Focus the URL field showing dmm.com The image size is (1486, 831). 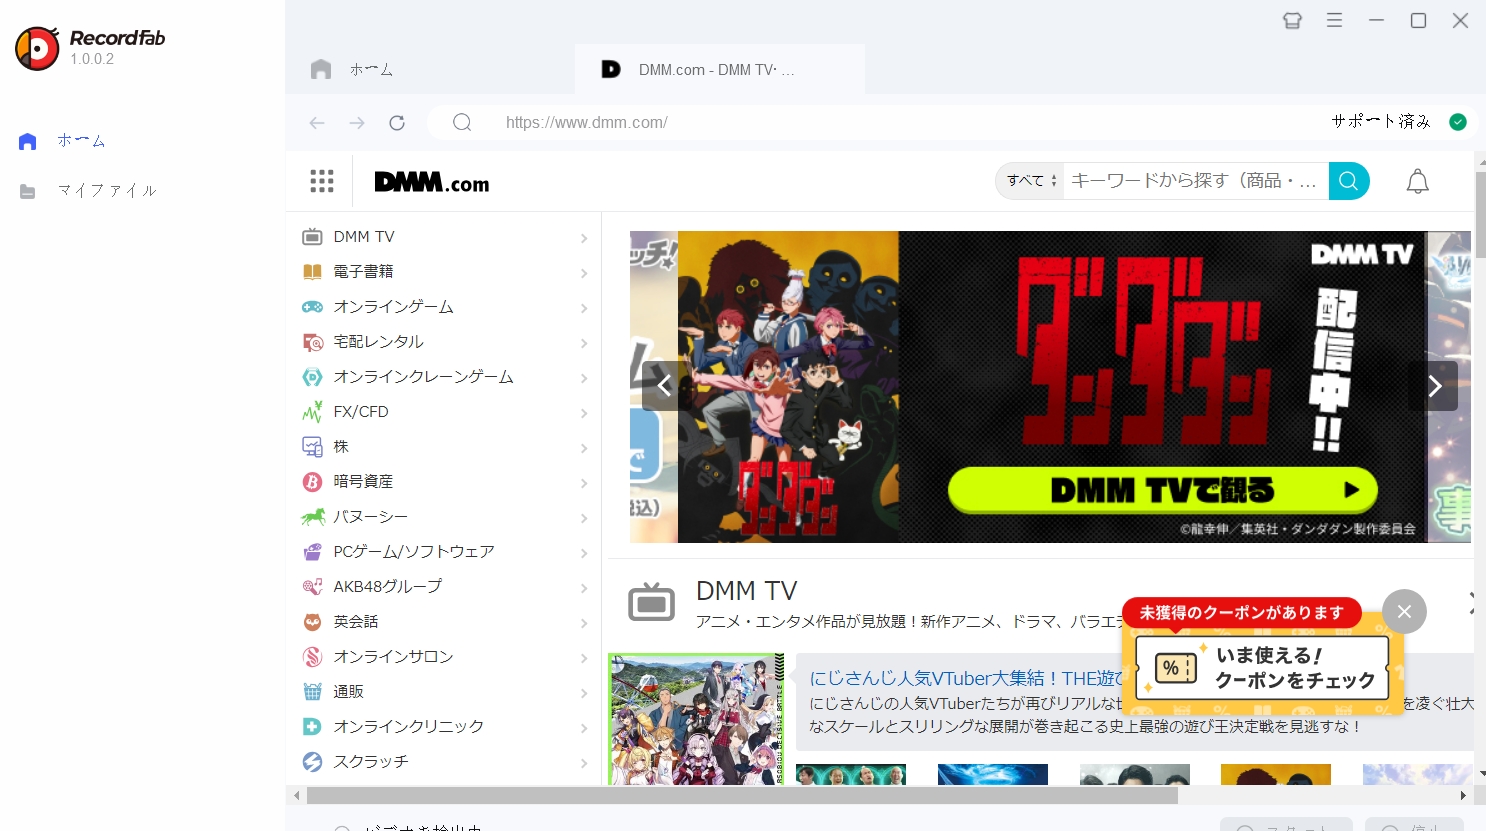pyautogui.click(x=586, y=122)
